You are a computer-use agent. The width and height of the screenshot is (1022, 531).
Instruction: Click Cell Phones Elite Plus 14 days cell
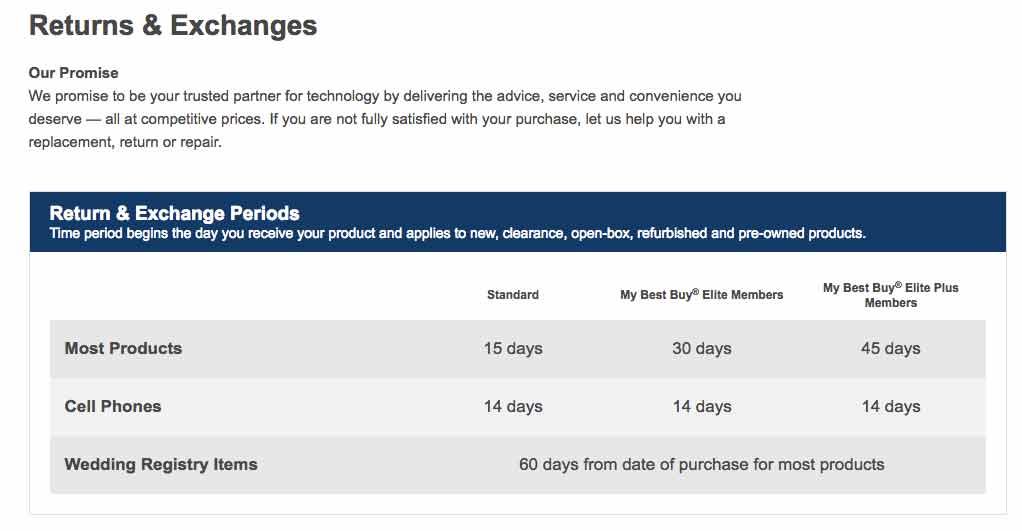click(890, 407)
